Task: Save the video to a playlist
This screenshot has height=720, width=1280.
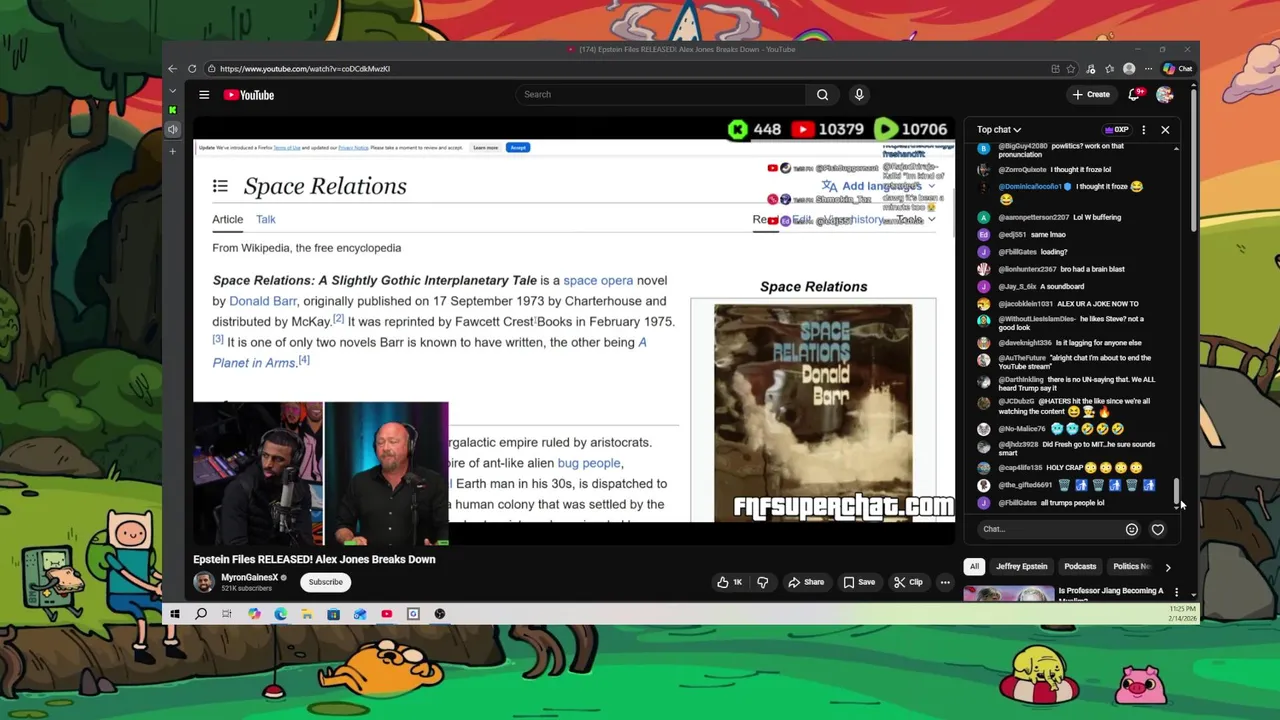Action: [x=859, y=582]
